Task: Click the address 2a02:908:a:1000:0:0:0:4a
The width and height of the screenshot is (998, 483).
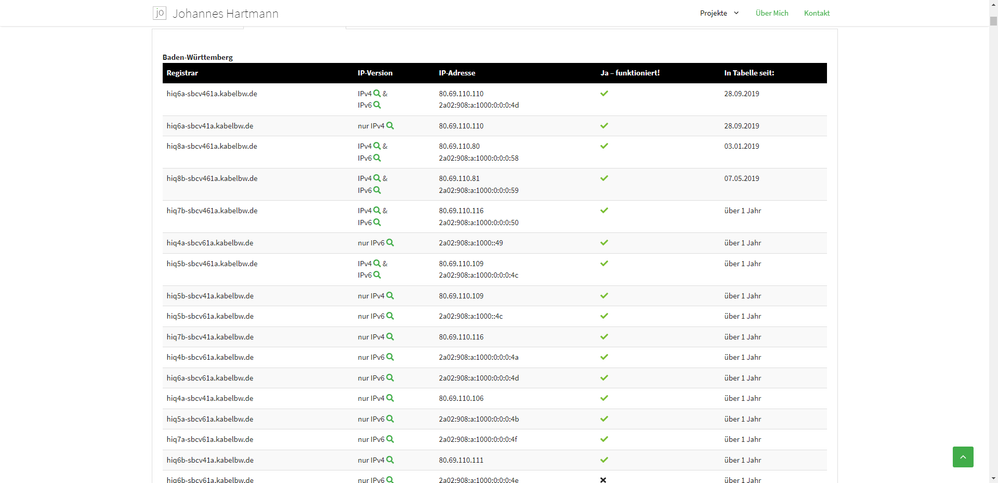Action: (479, 357)
